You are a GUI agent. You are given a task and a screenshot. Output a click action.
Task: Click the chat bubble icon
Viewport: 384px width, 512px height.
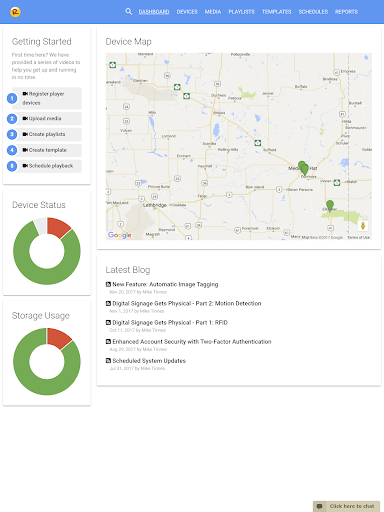point(319,506)
